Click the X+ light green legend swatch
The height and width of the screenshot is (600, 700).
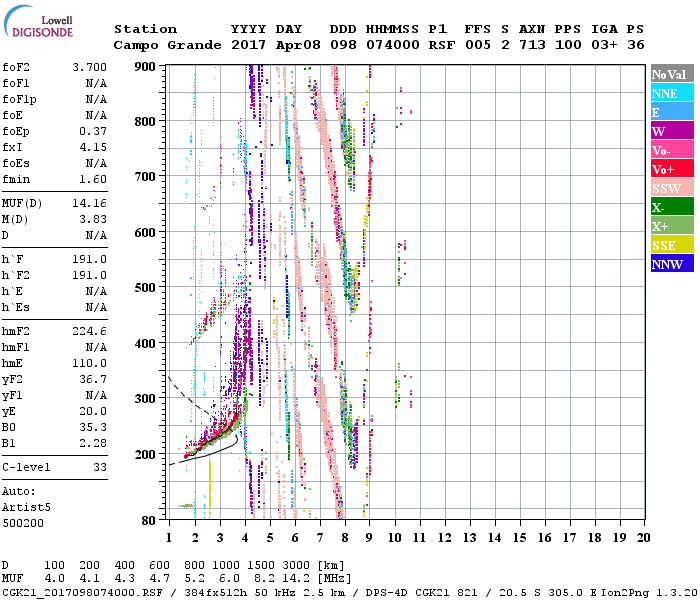671,226
